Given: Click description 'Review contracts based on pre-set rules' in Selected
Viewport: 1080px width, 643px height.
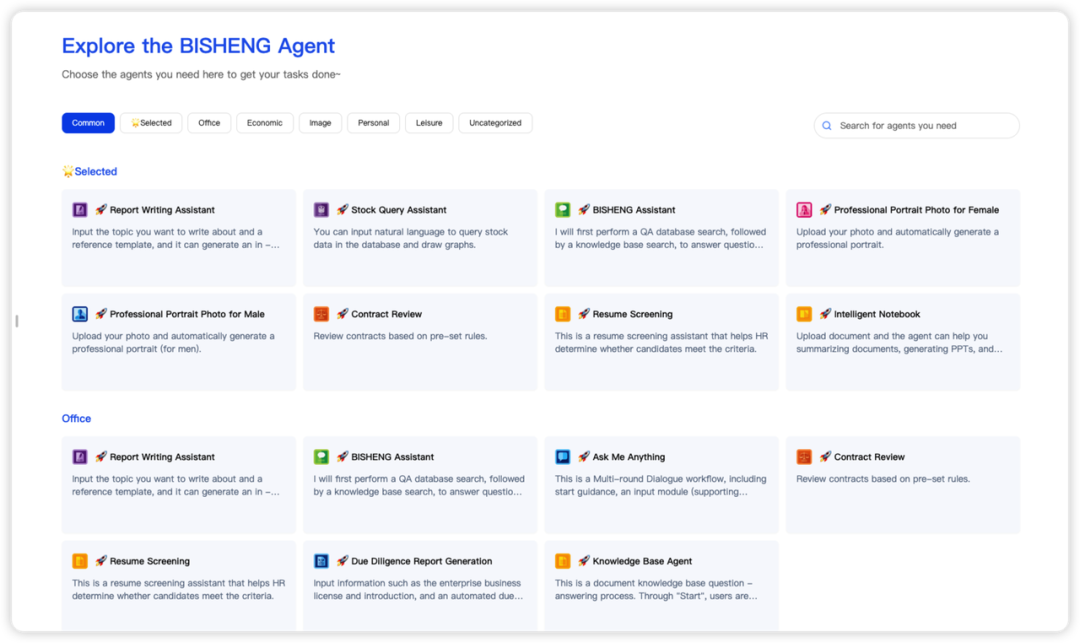Looking at the screenshot, I should point(400,336).
